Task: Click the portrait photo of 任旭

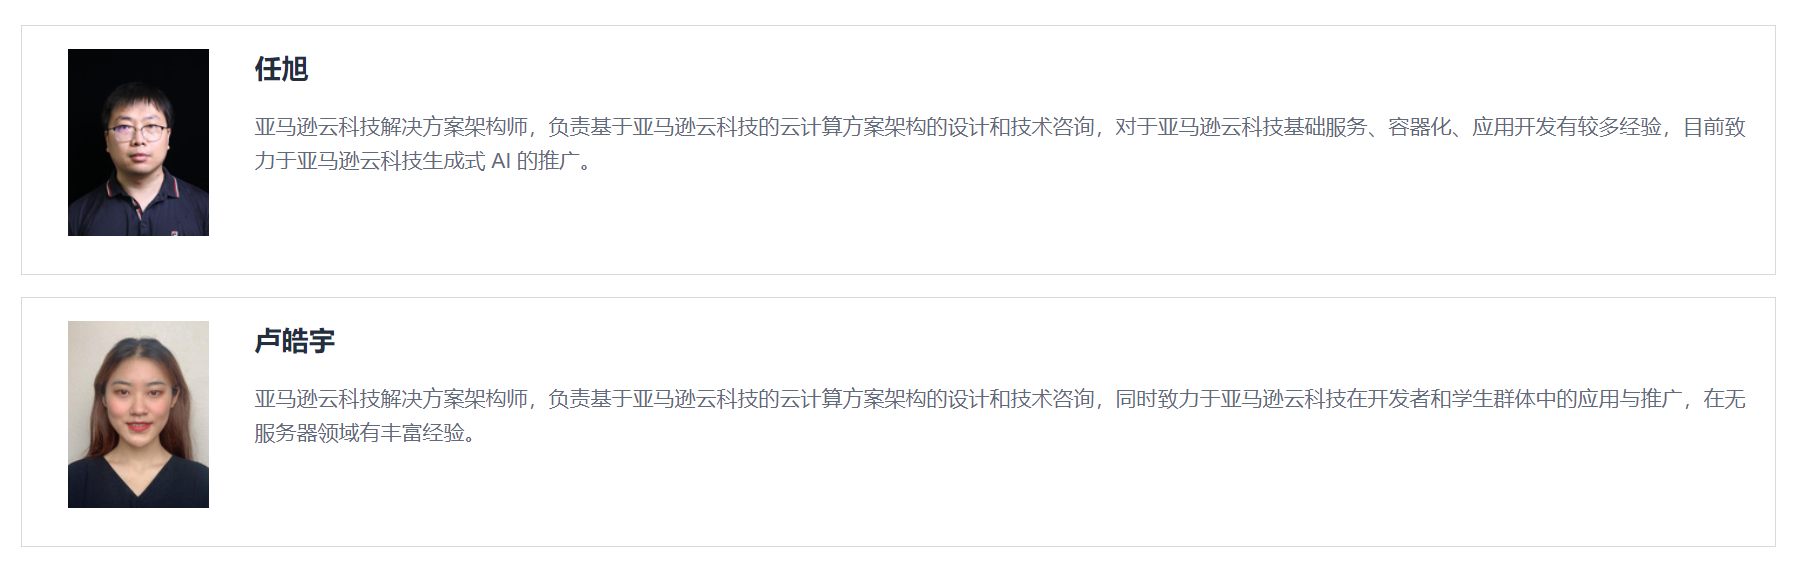Action: click(138, 142)
